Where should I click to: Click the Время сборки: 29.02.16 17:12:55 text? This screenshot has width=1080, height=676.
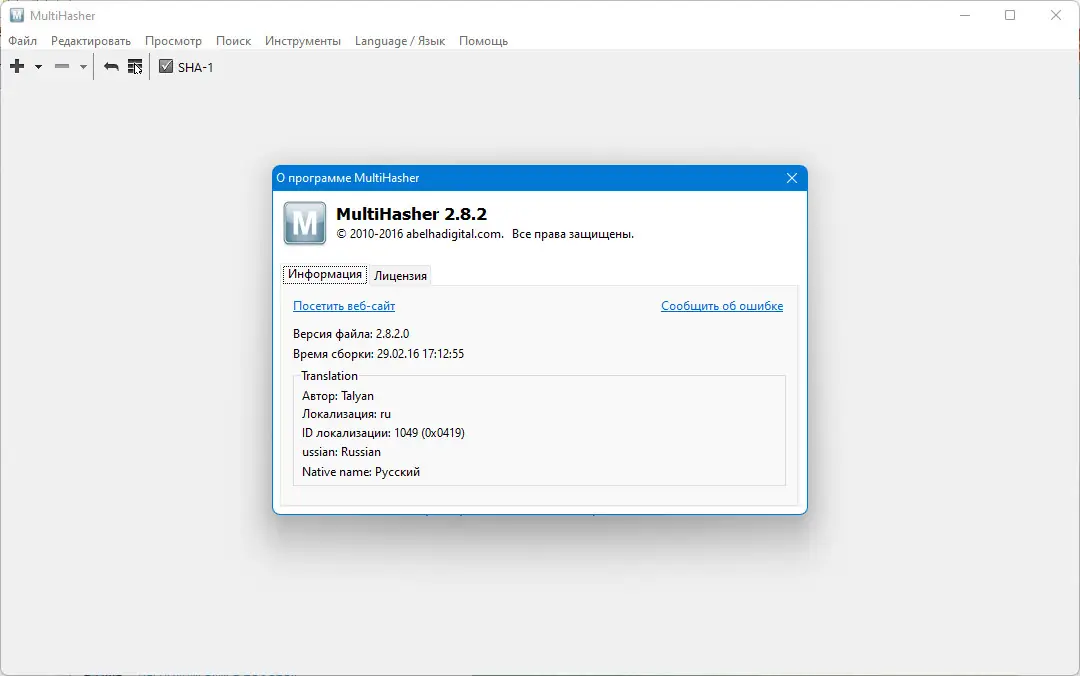[x=379, y=354]
